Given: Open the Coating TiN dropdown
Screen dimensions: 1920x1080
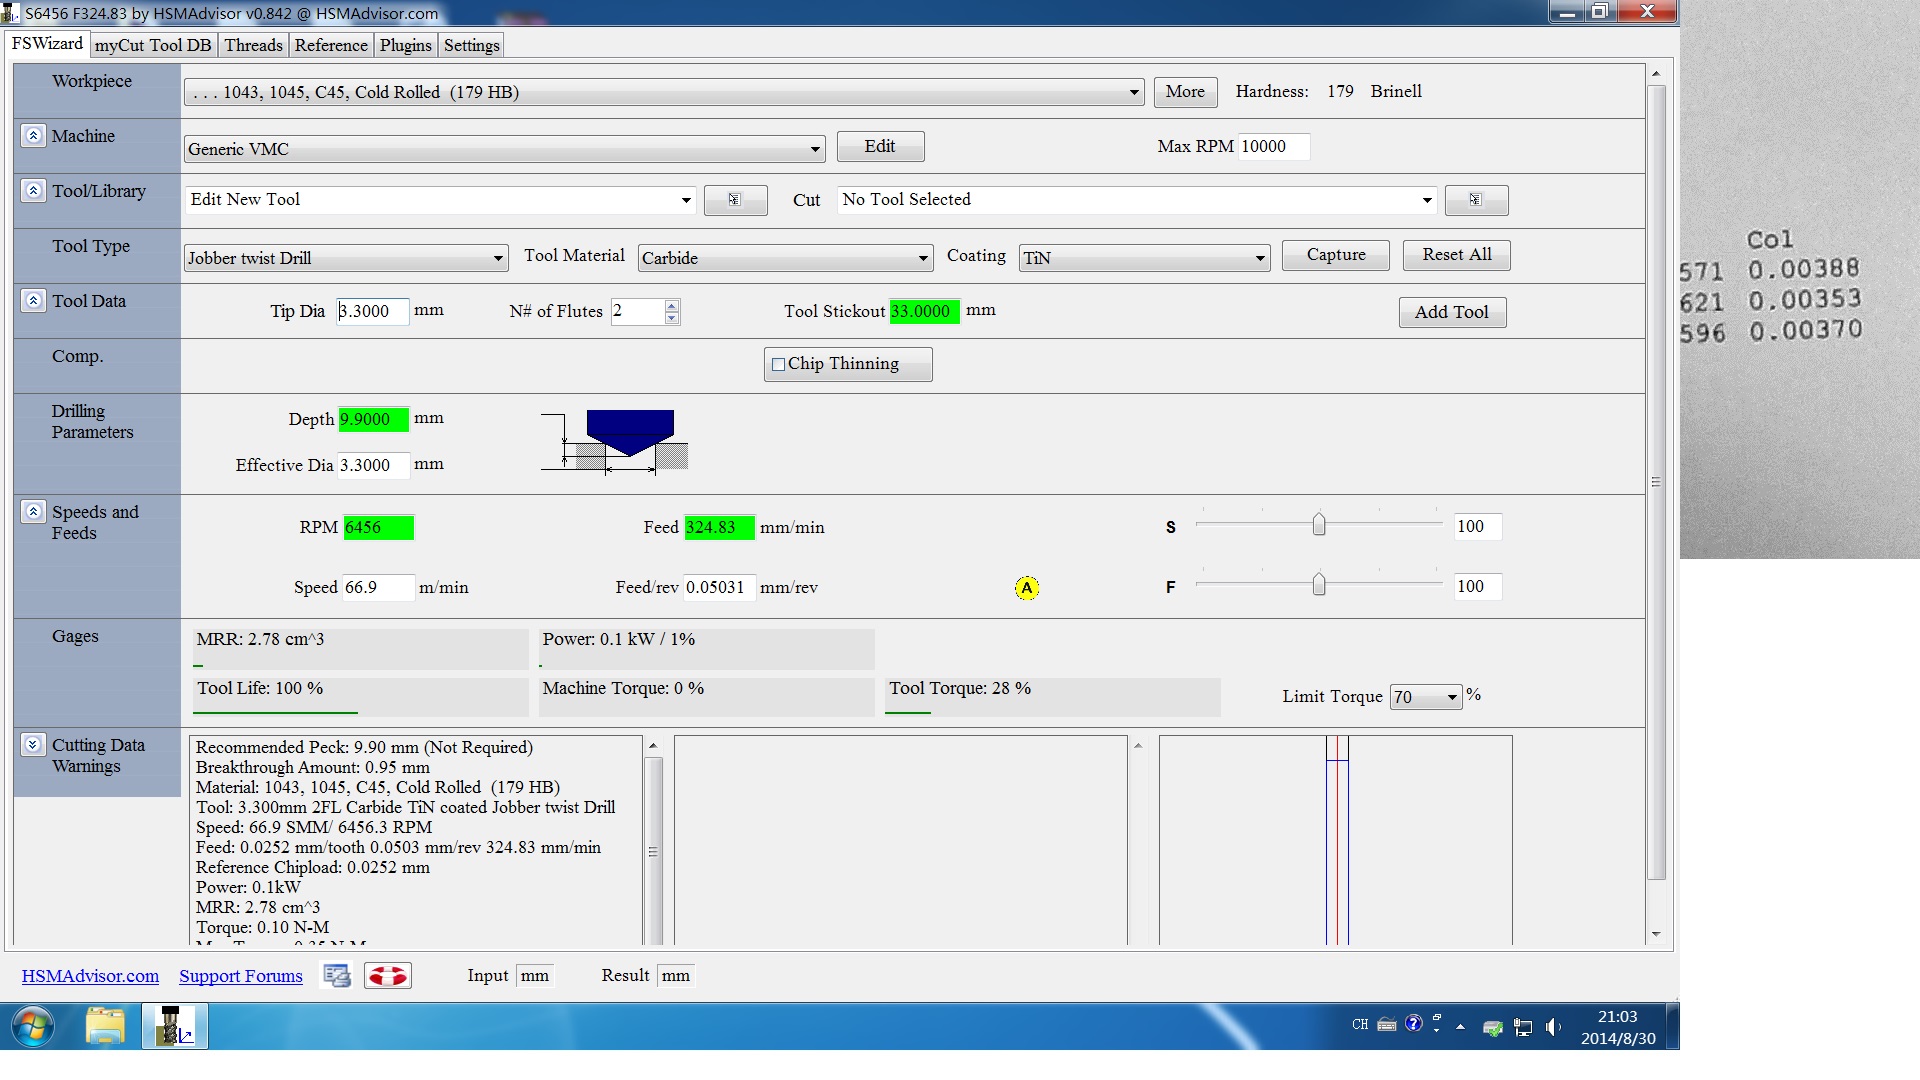Looking at the screenshot, I should [x=1259, y=258].
